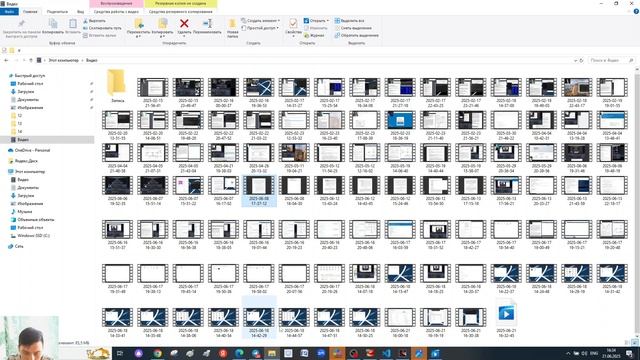Viewport: 640px width, 360px height.
Task: Go back with the left arrow button
Action: click(6, 60)
